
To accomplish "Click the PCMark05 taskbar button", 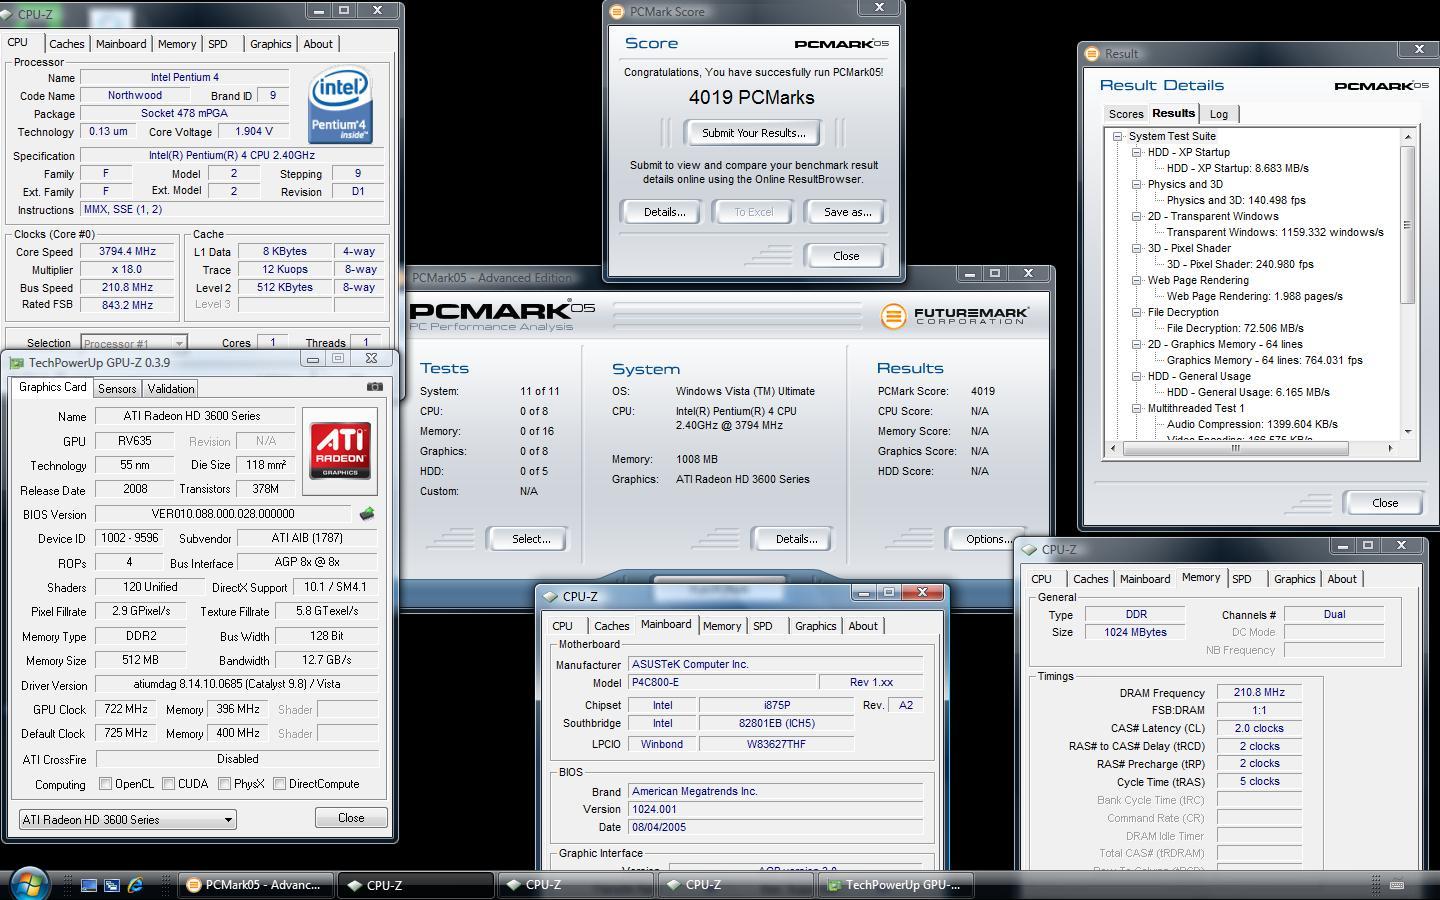I will (255, 885).
